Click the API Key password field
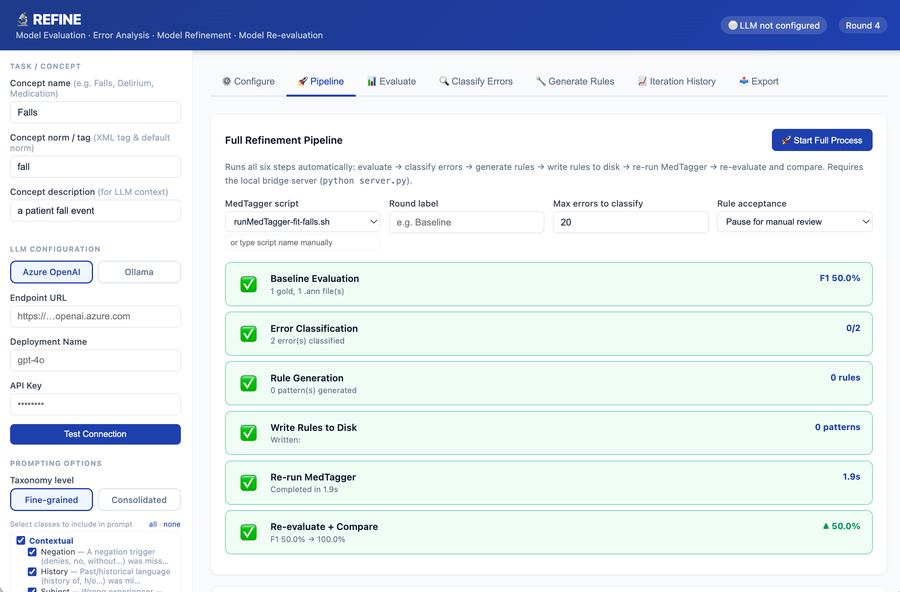Image resolution: width=900 pixels, height=592 pixels. pyautogui.click(x=95, y=404)
